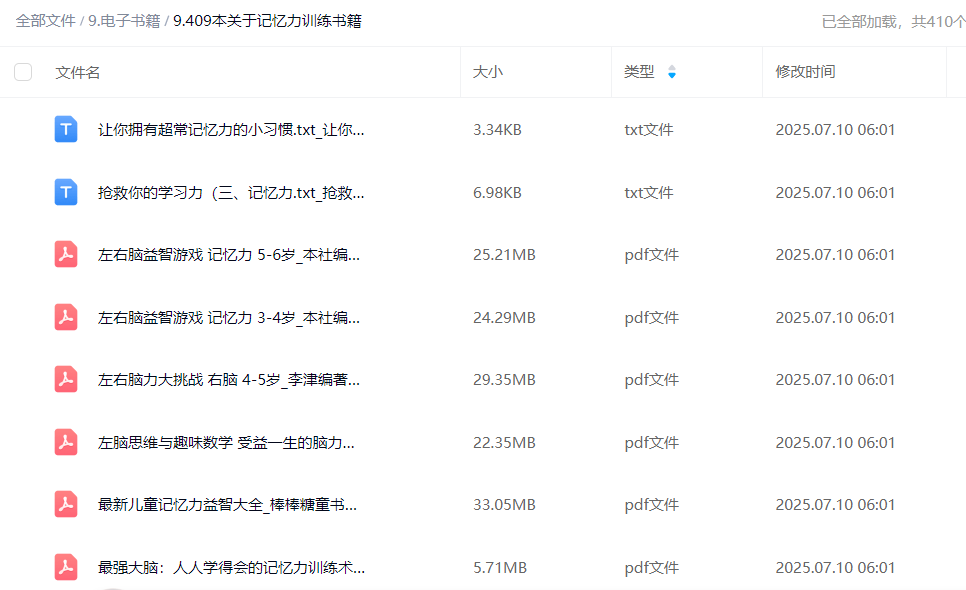This screenshot has width=966, height=590.
Task: Open 左右脑益智游戏 记忆力 5-6岁 PDF
Action: (x=229, y=255)
